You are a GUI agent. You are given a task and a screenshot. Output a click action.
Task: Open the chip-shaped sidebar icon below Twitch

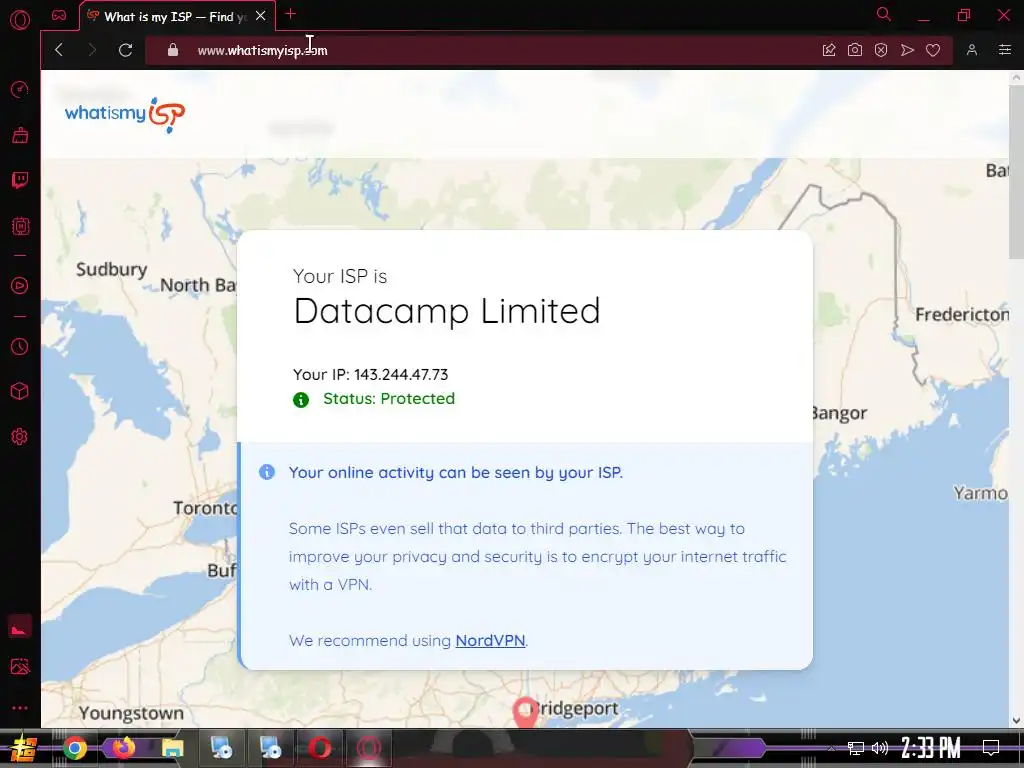click(x=20, y=226)
